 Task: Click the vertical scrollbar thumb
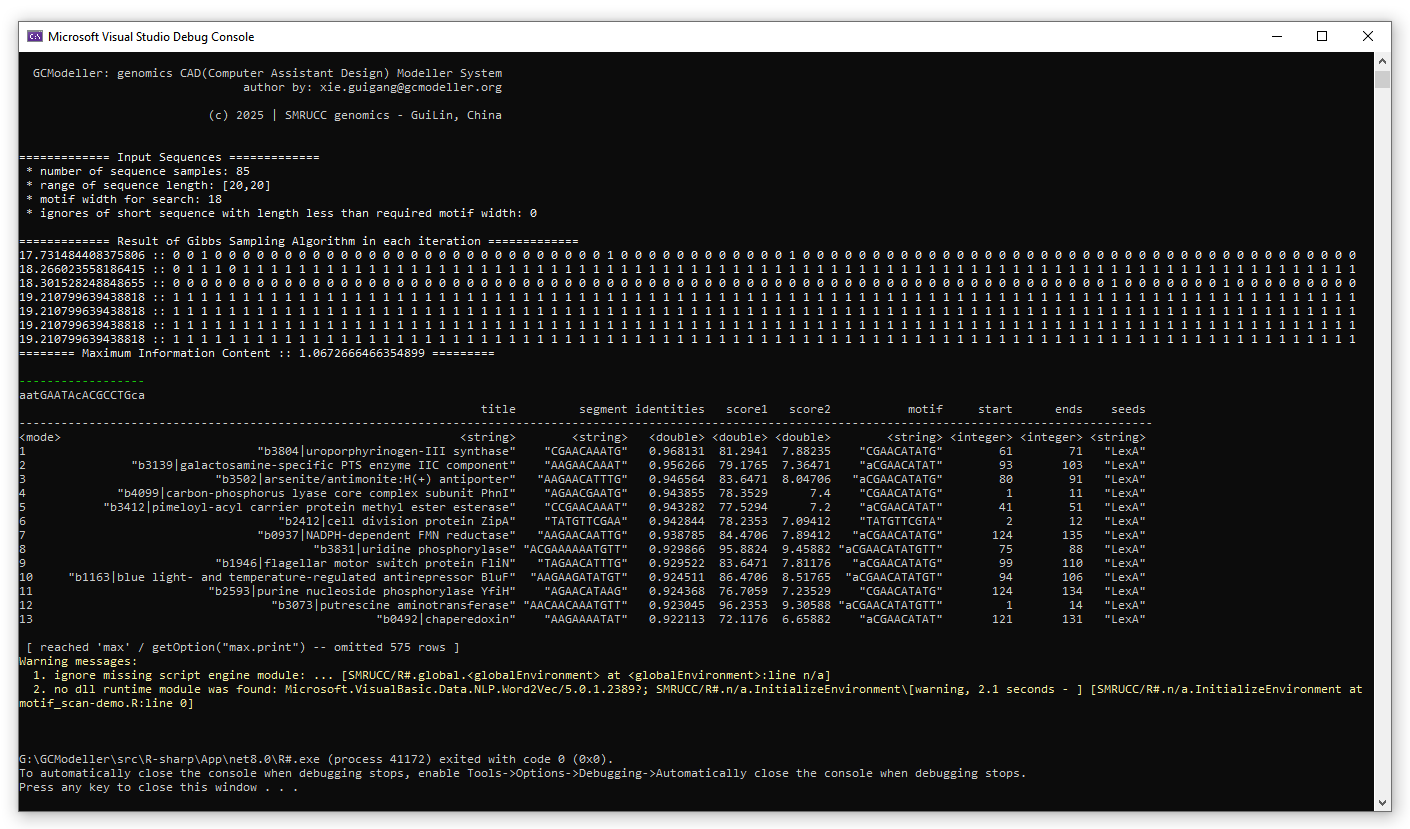pyautogui.click(x=1382, y=80)
